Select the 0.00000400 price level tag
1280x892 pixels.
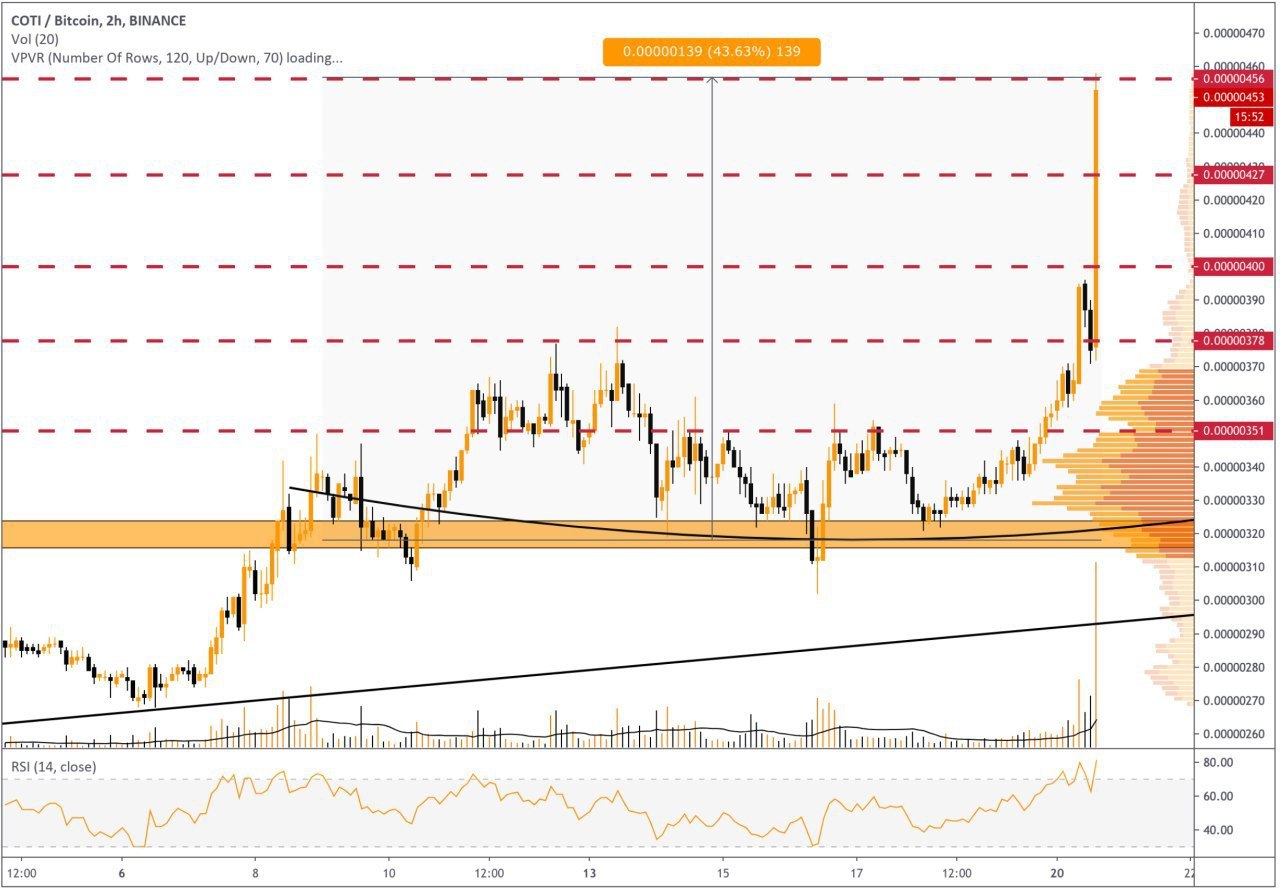tap(1234, 267)
